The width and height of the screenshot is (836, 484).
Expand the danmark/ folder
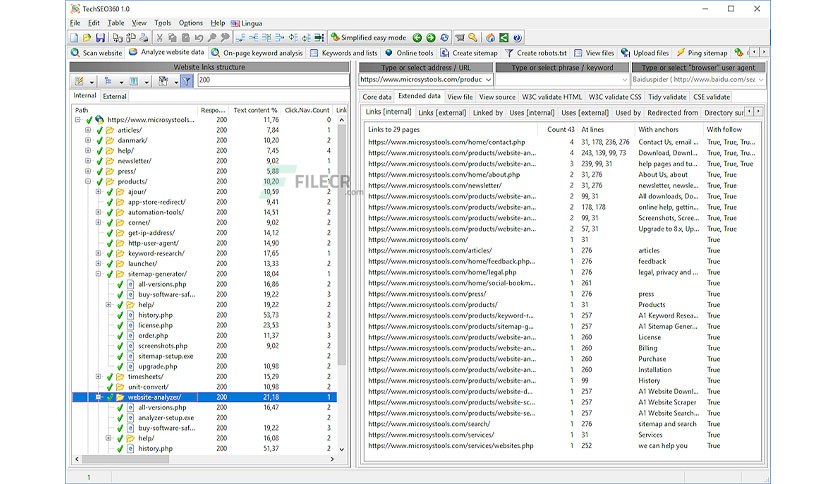[88, 140]
